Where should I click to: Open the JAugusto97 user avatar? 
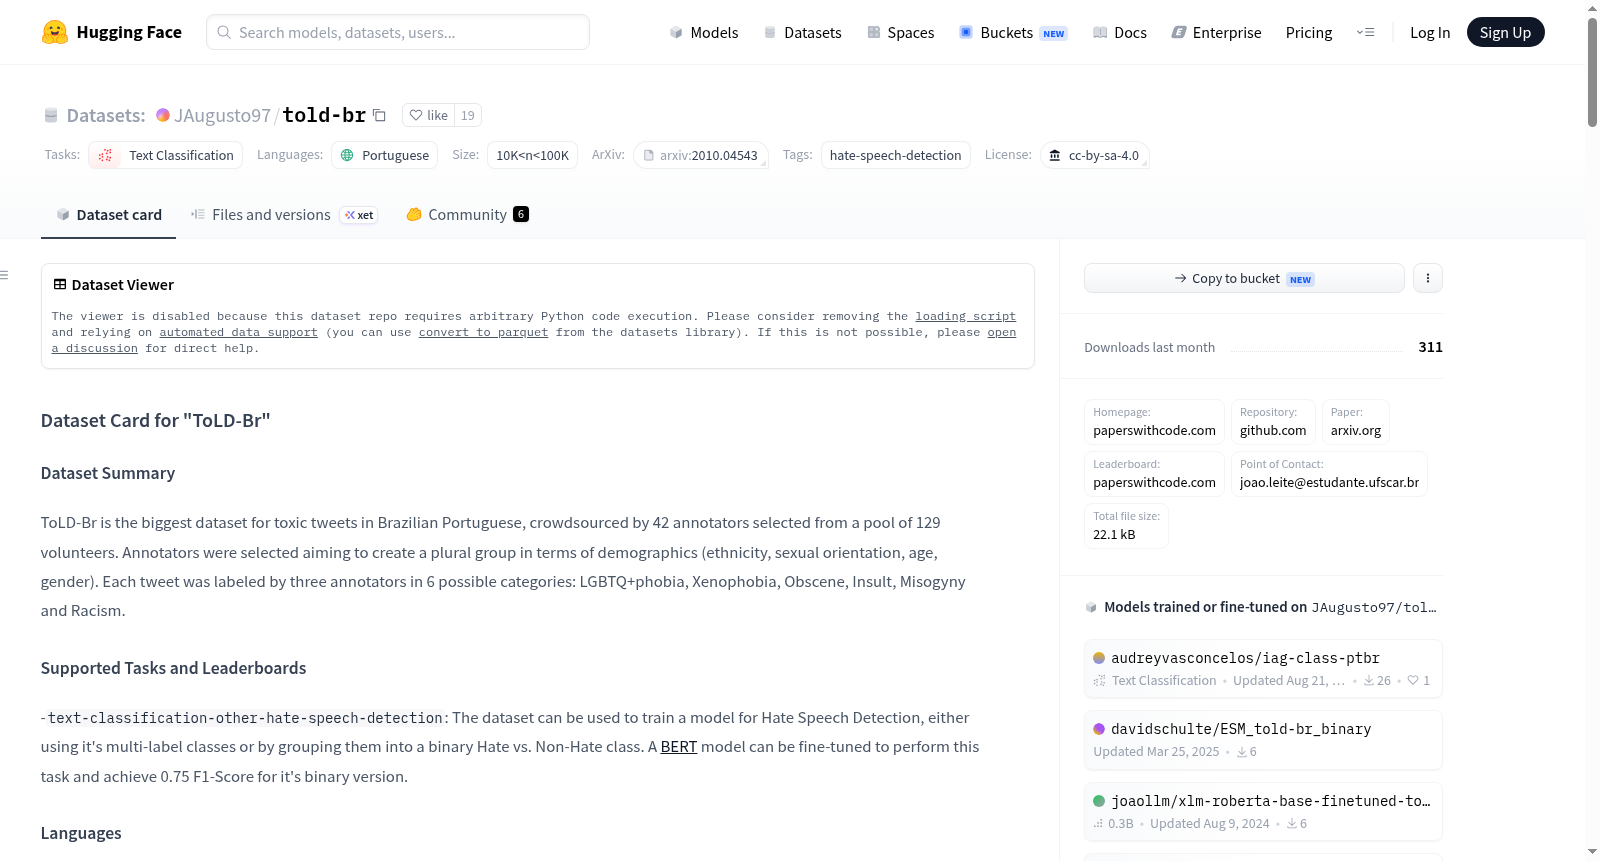pyautogui.click(x=163, y=115)
